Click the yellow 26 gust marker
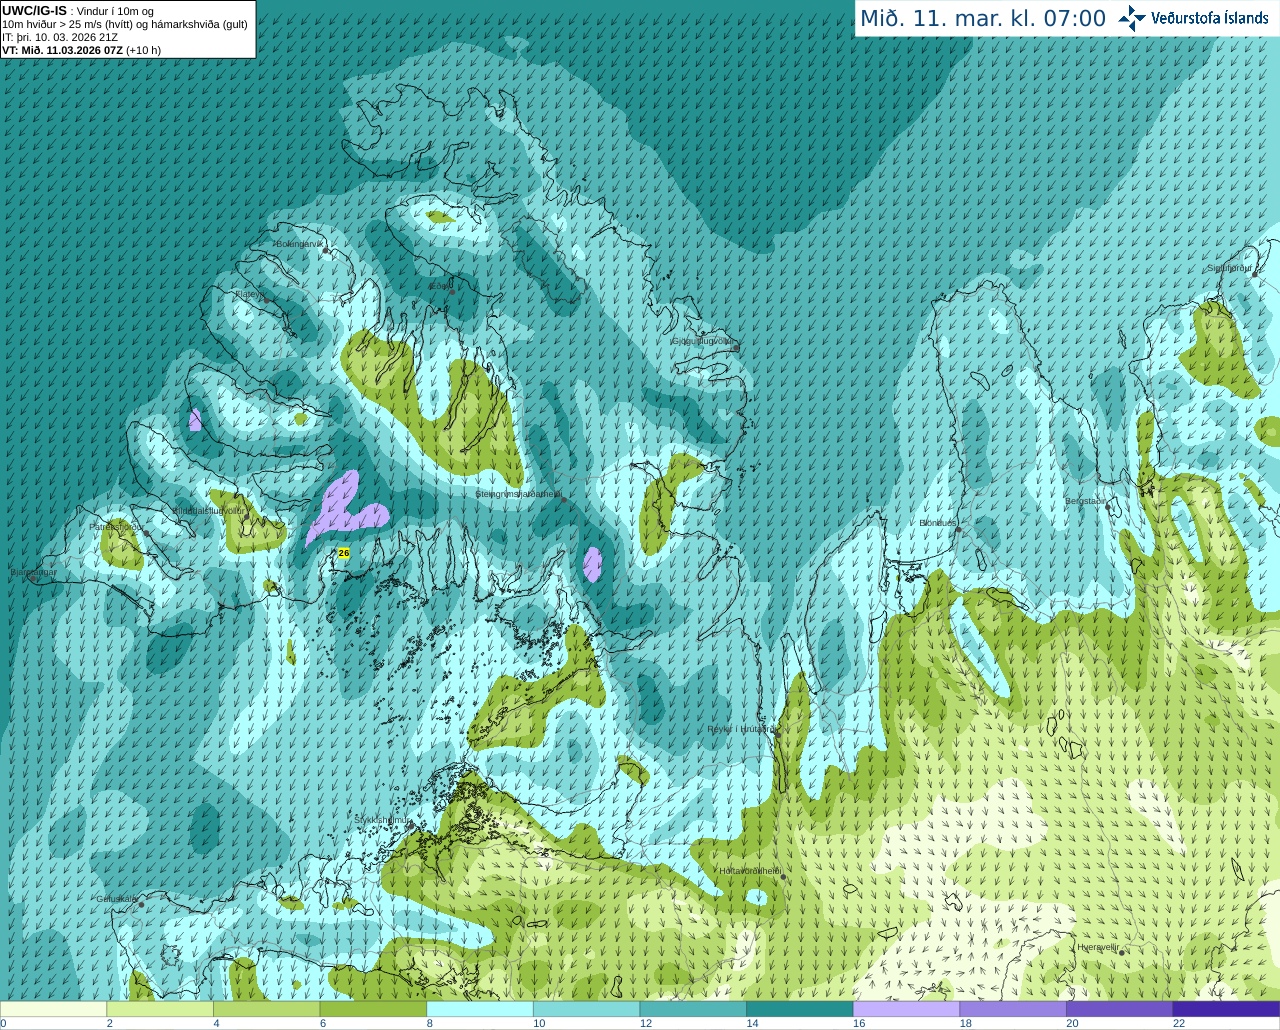Image resolution: width=1280 pixels, height=1030 pixels. (344, 553)
